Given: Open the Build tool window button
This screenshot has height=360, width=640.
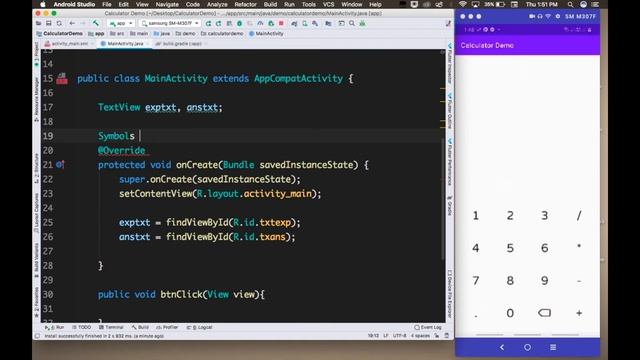Looking at the screenshot, I should pyautogui.click(x=140, y=327).
